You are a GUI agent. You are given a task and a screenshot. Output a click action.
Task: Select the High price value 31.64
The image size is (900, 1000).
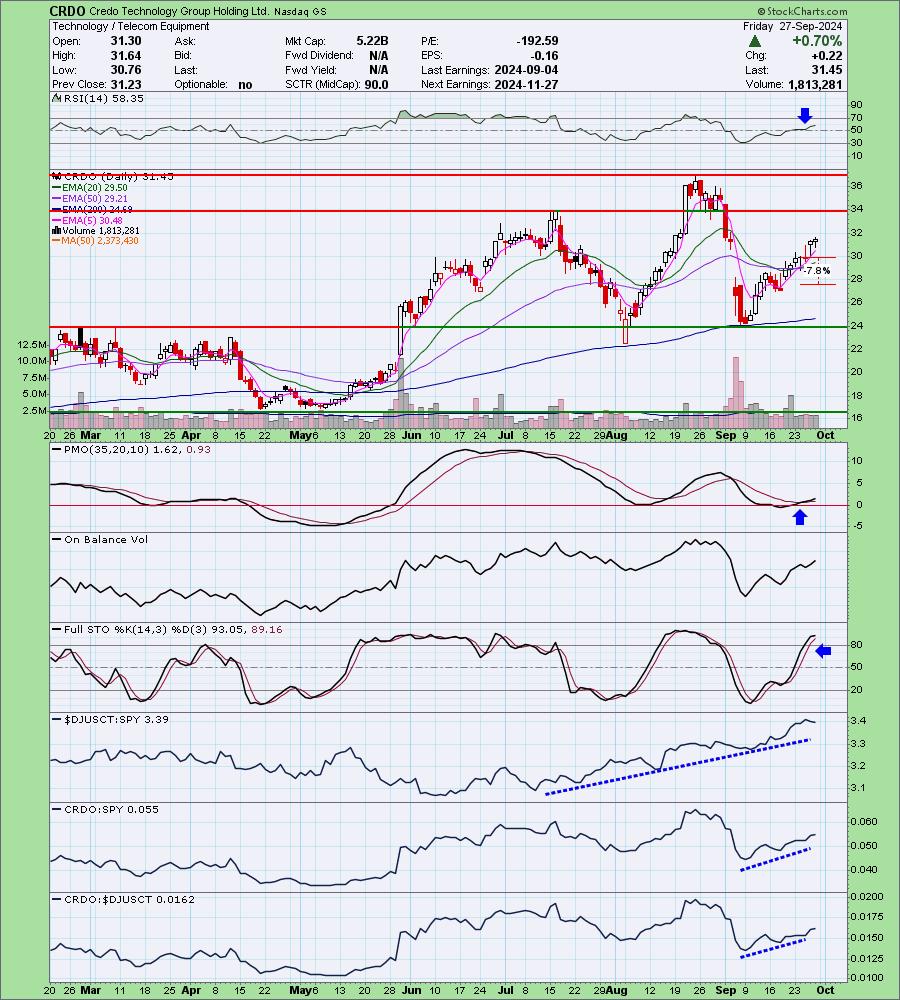(x=126, y=55)
